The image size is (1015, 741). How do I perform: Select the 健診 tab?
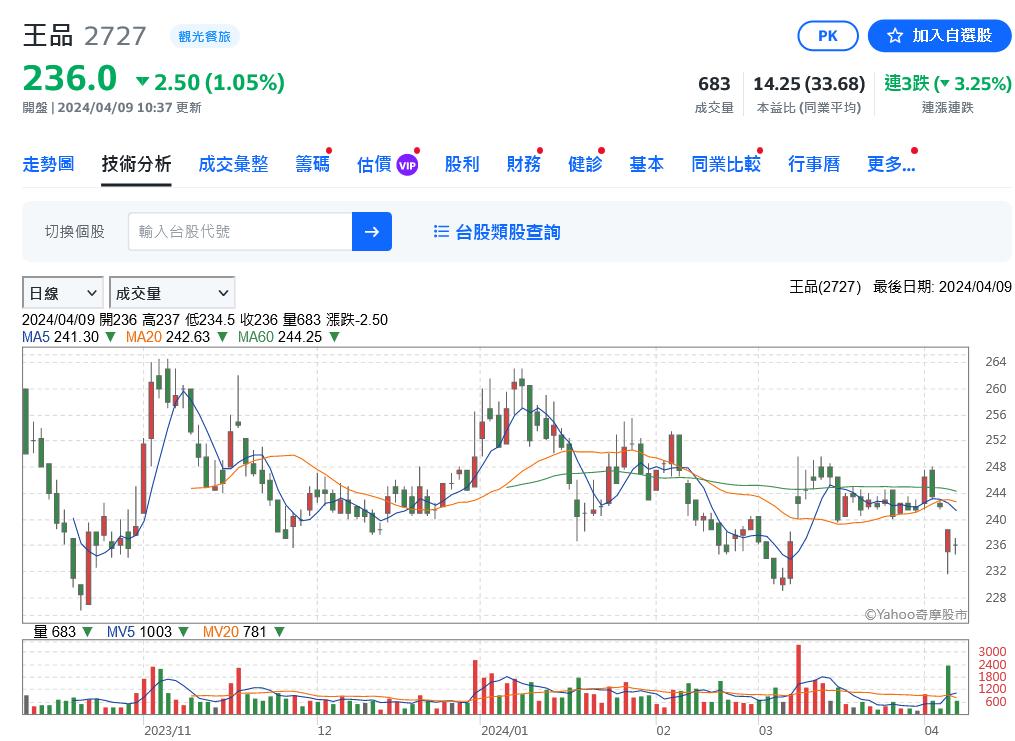[585, 164]
